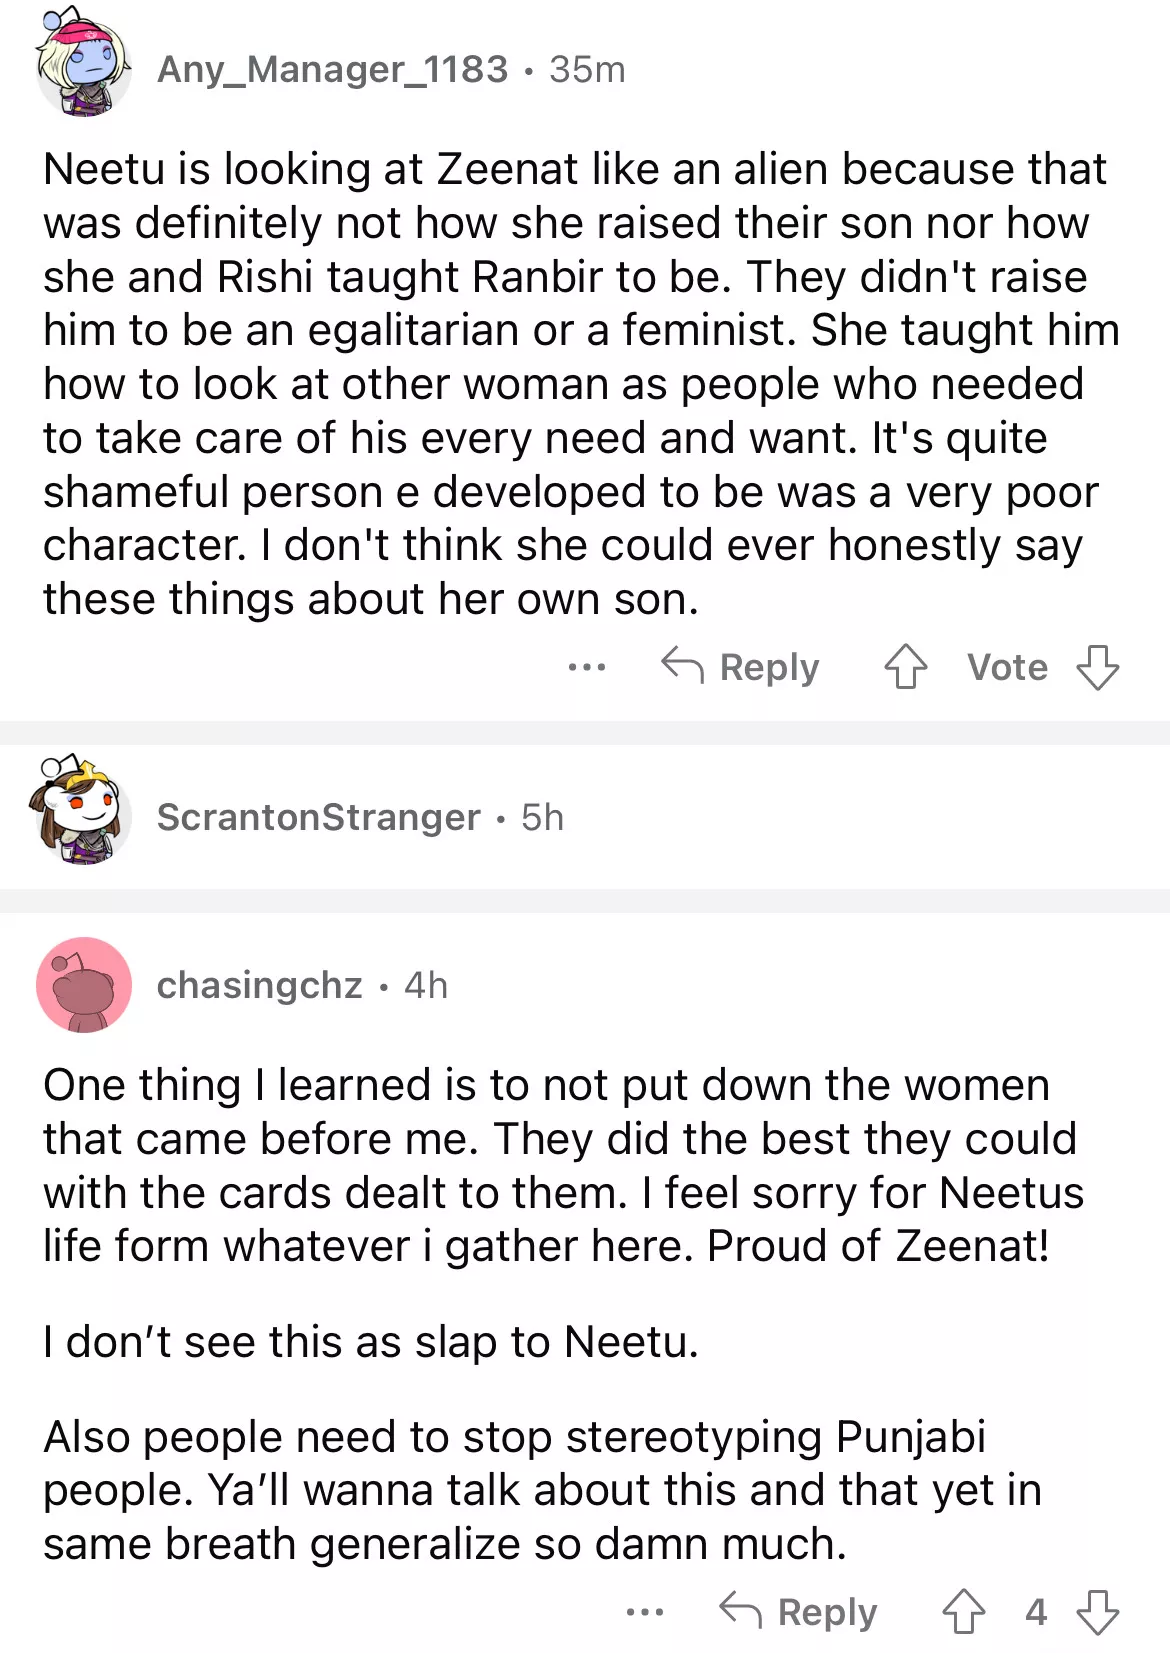Tap the 35m timestamp on the first comment
This screenshot has width=1170, height=1653.
[587, 69]
